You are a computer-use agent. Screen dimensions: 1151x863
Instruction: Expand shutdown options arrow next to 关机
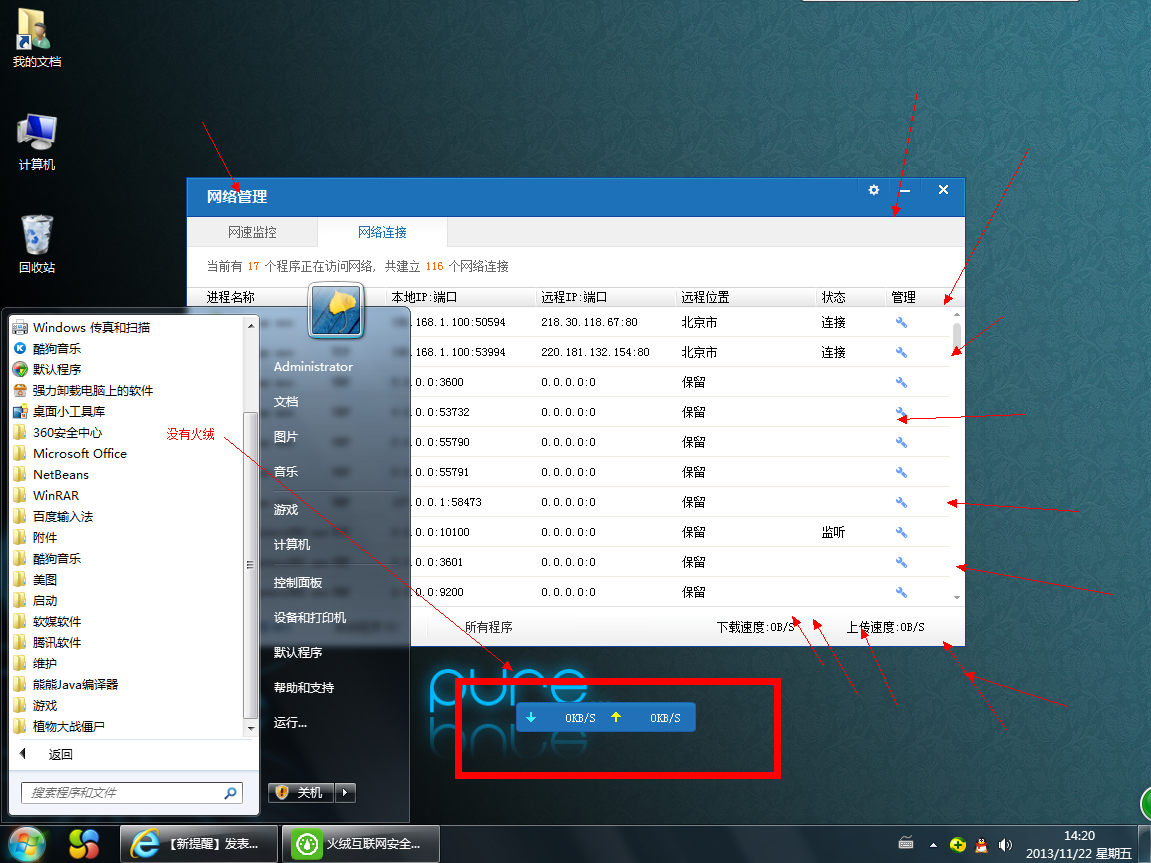point(345,792)
